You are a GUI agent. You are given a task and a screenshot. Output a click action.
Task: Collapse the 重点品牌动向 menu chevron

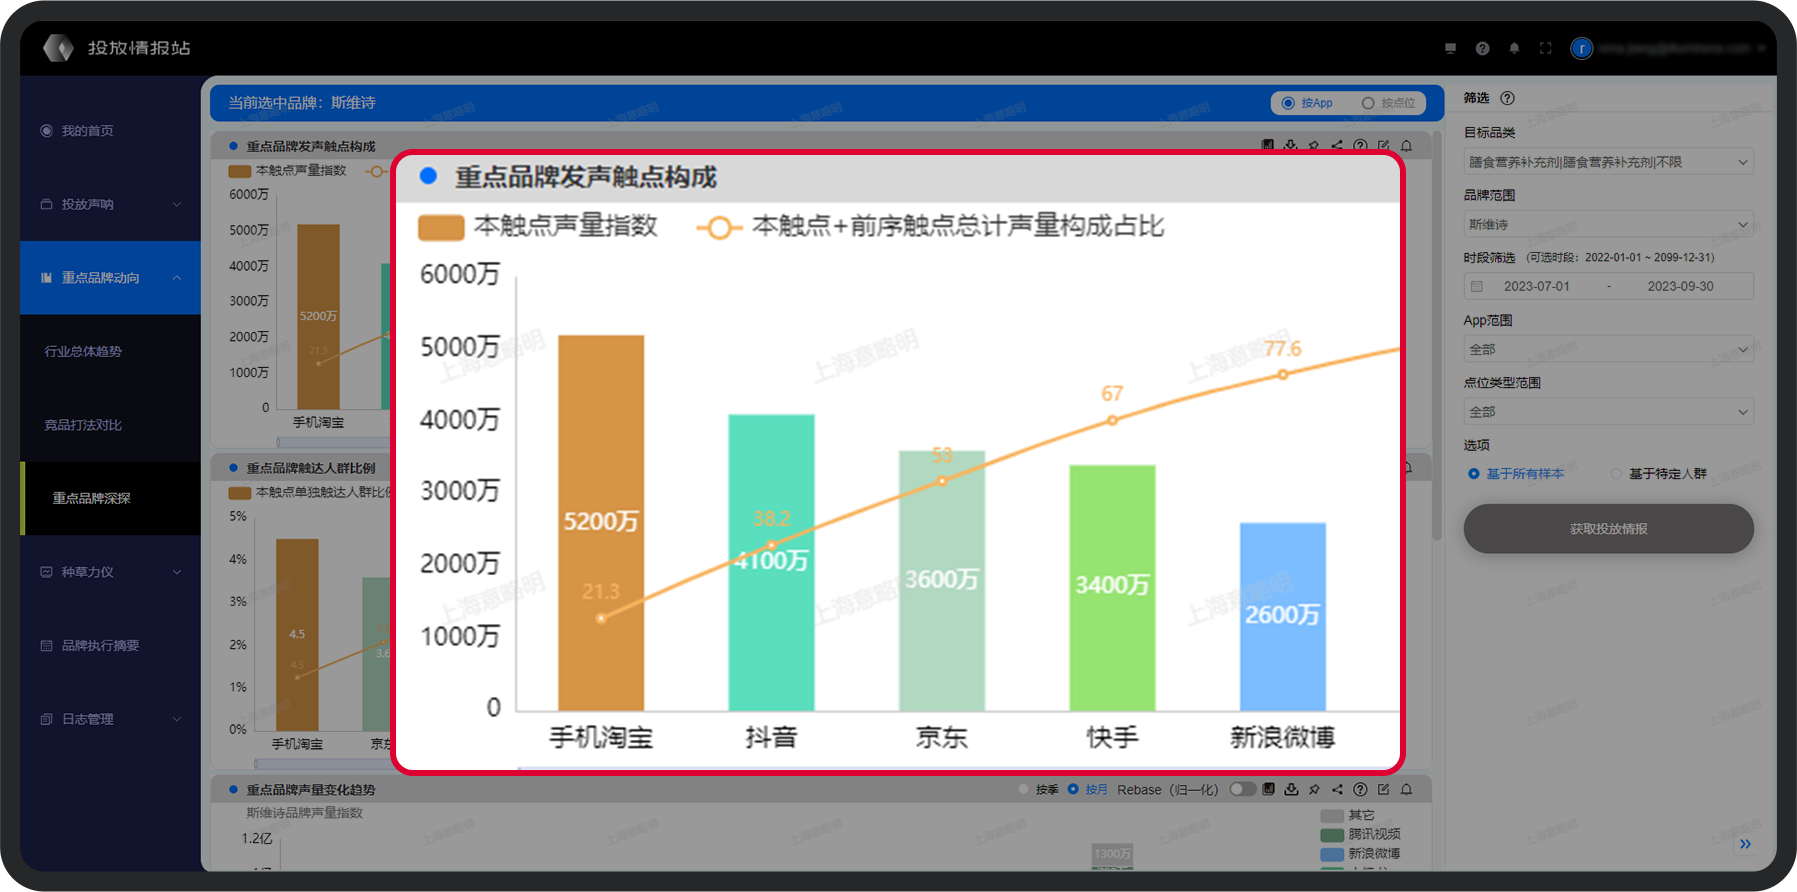click(x=177, y=278)
